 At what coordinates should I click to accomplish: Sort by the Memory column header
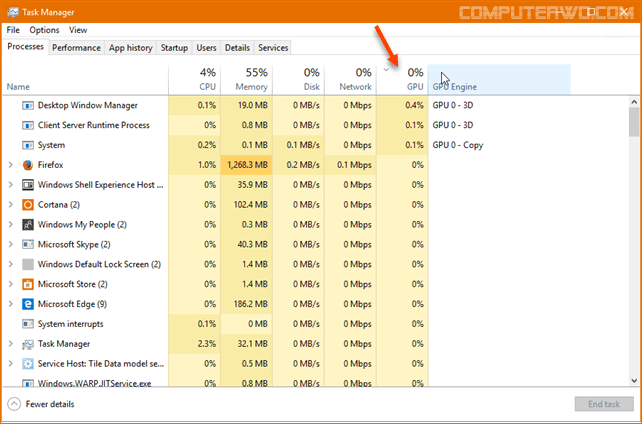[x=247, y=80]
